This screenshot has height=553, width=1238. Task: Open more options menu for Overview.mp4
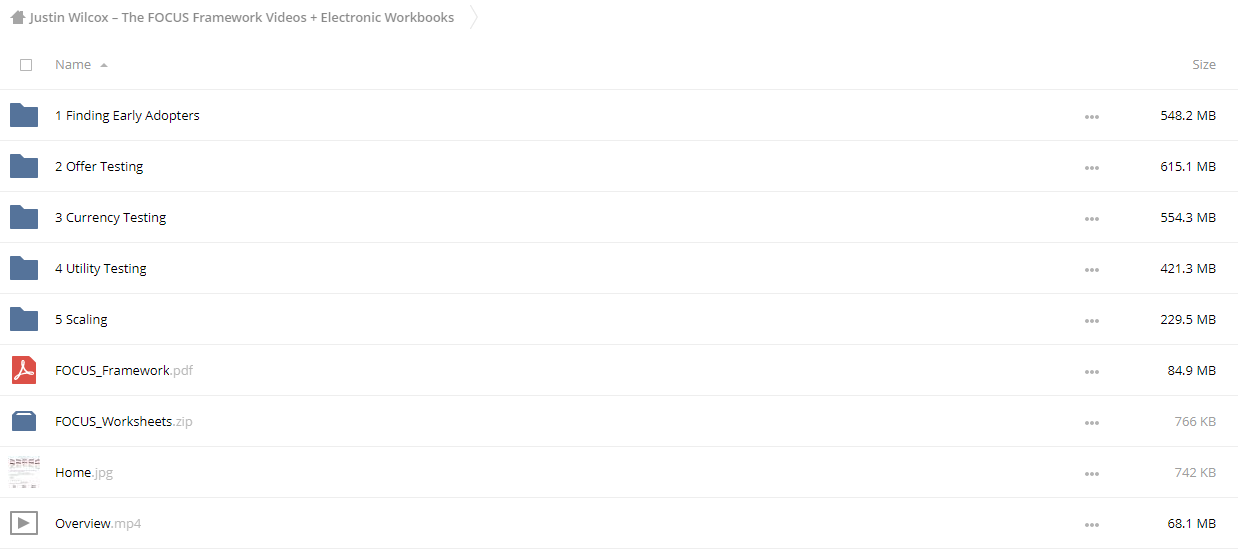pos(1092,524)
